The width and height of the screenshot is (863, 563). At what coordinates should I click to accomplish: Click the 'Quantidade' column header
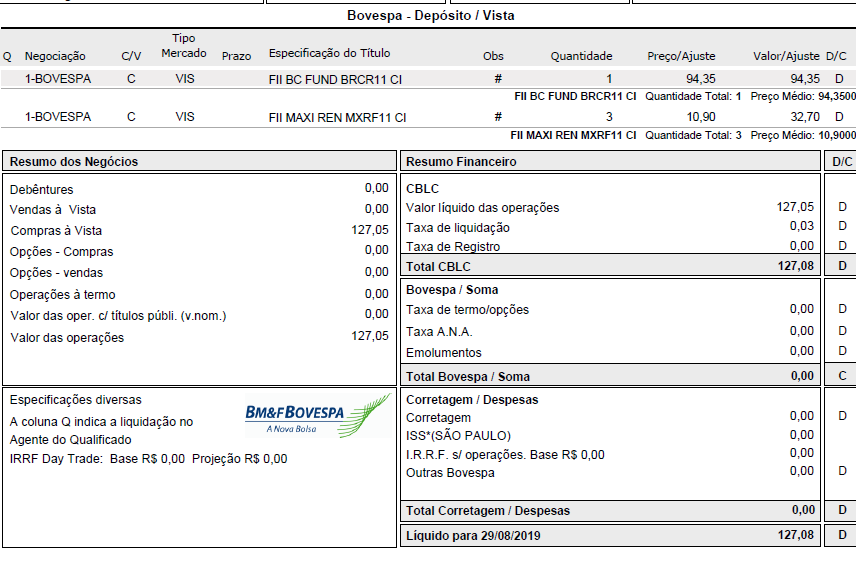coord(581,56)
